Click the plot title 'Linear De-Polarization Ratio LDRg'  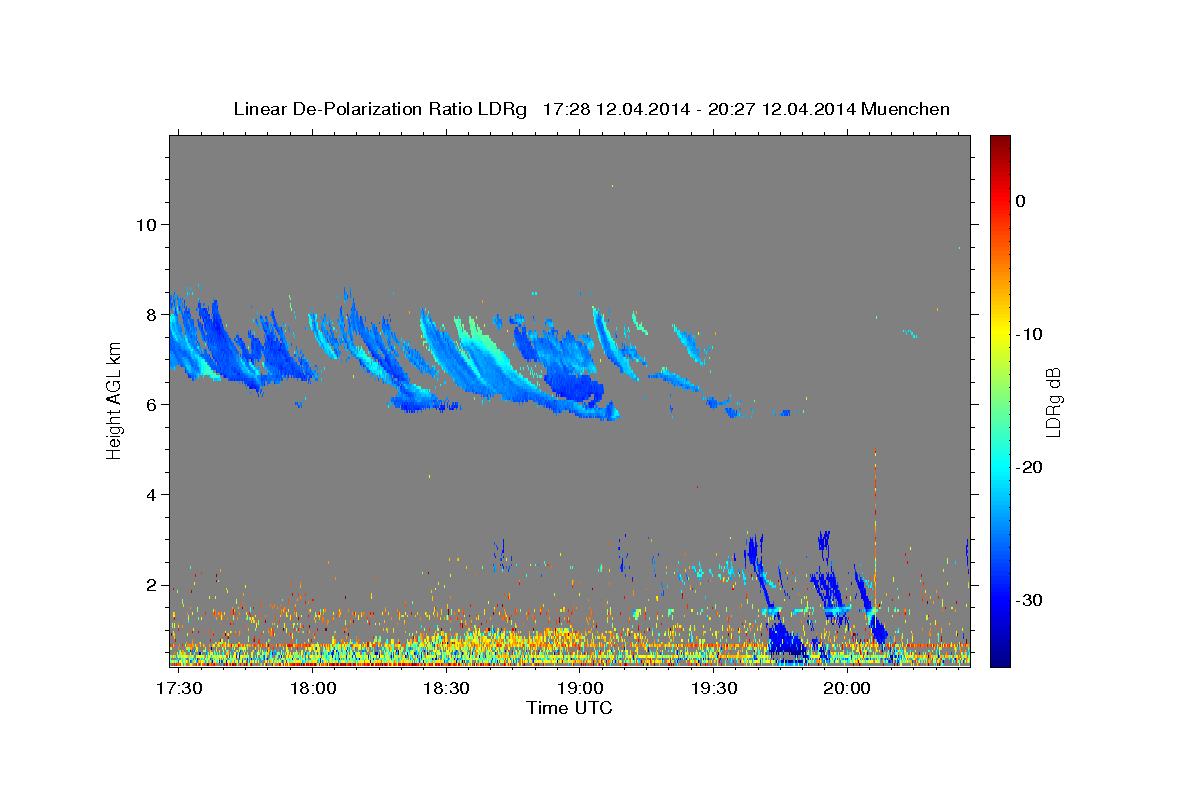click(379, 109)
